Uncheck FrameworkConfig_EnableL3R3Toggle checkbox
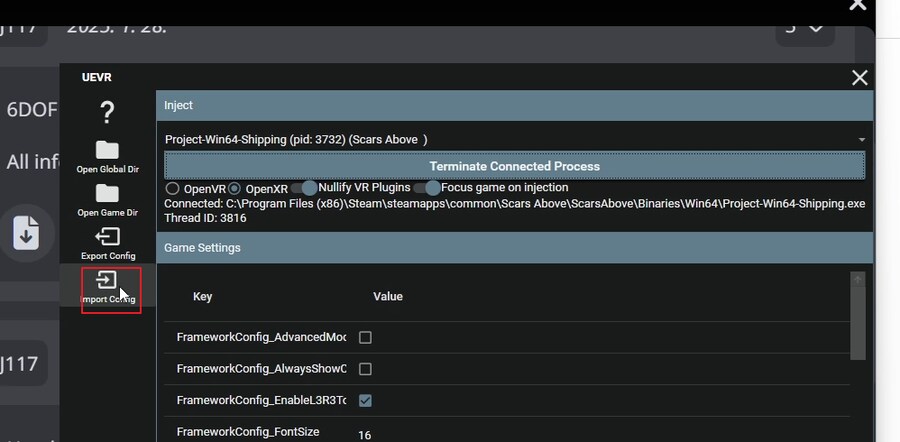Image resolution: width=900 pixels, height=442 pixels. click(x=365, y=401)
